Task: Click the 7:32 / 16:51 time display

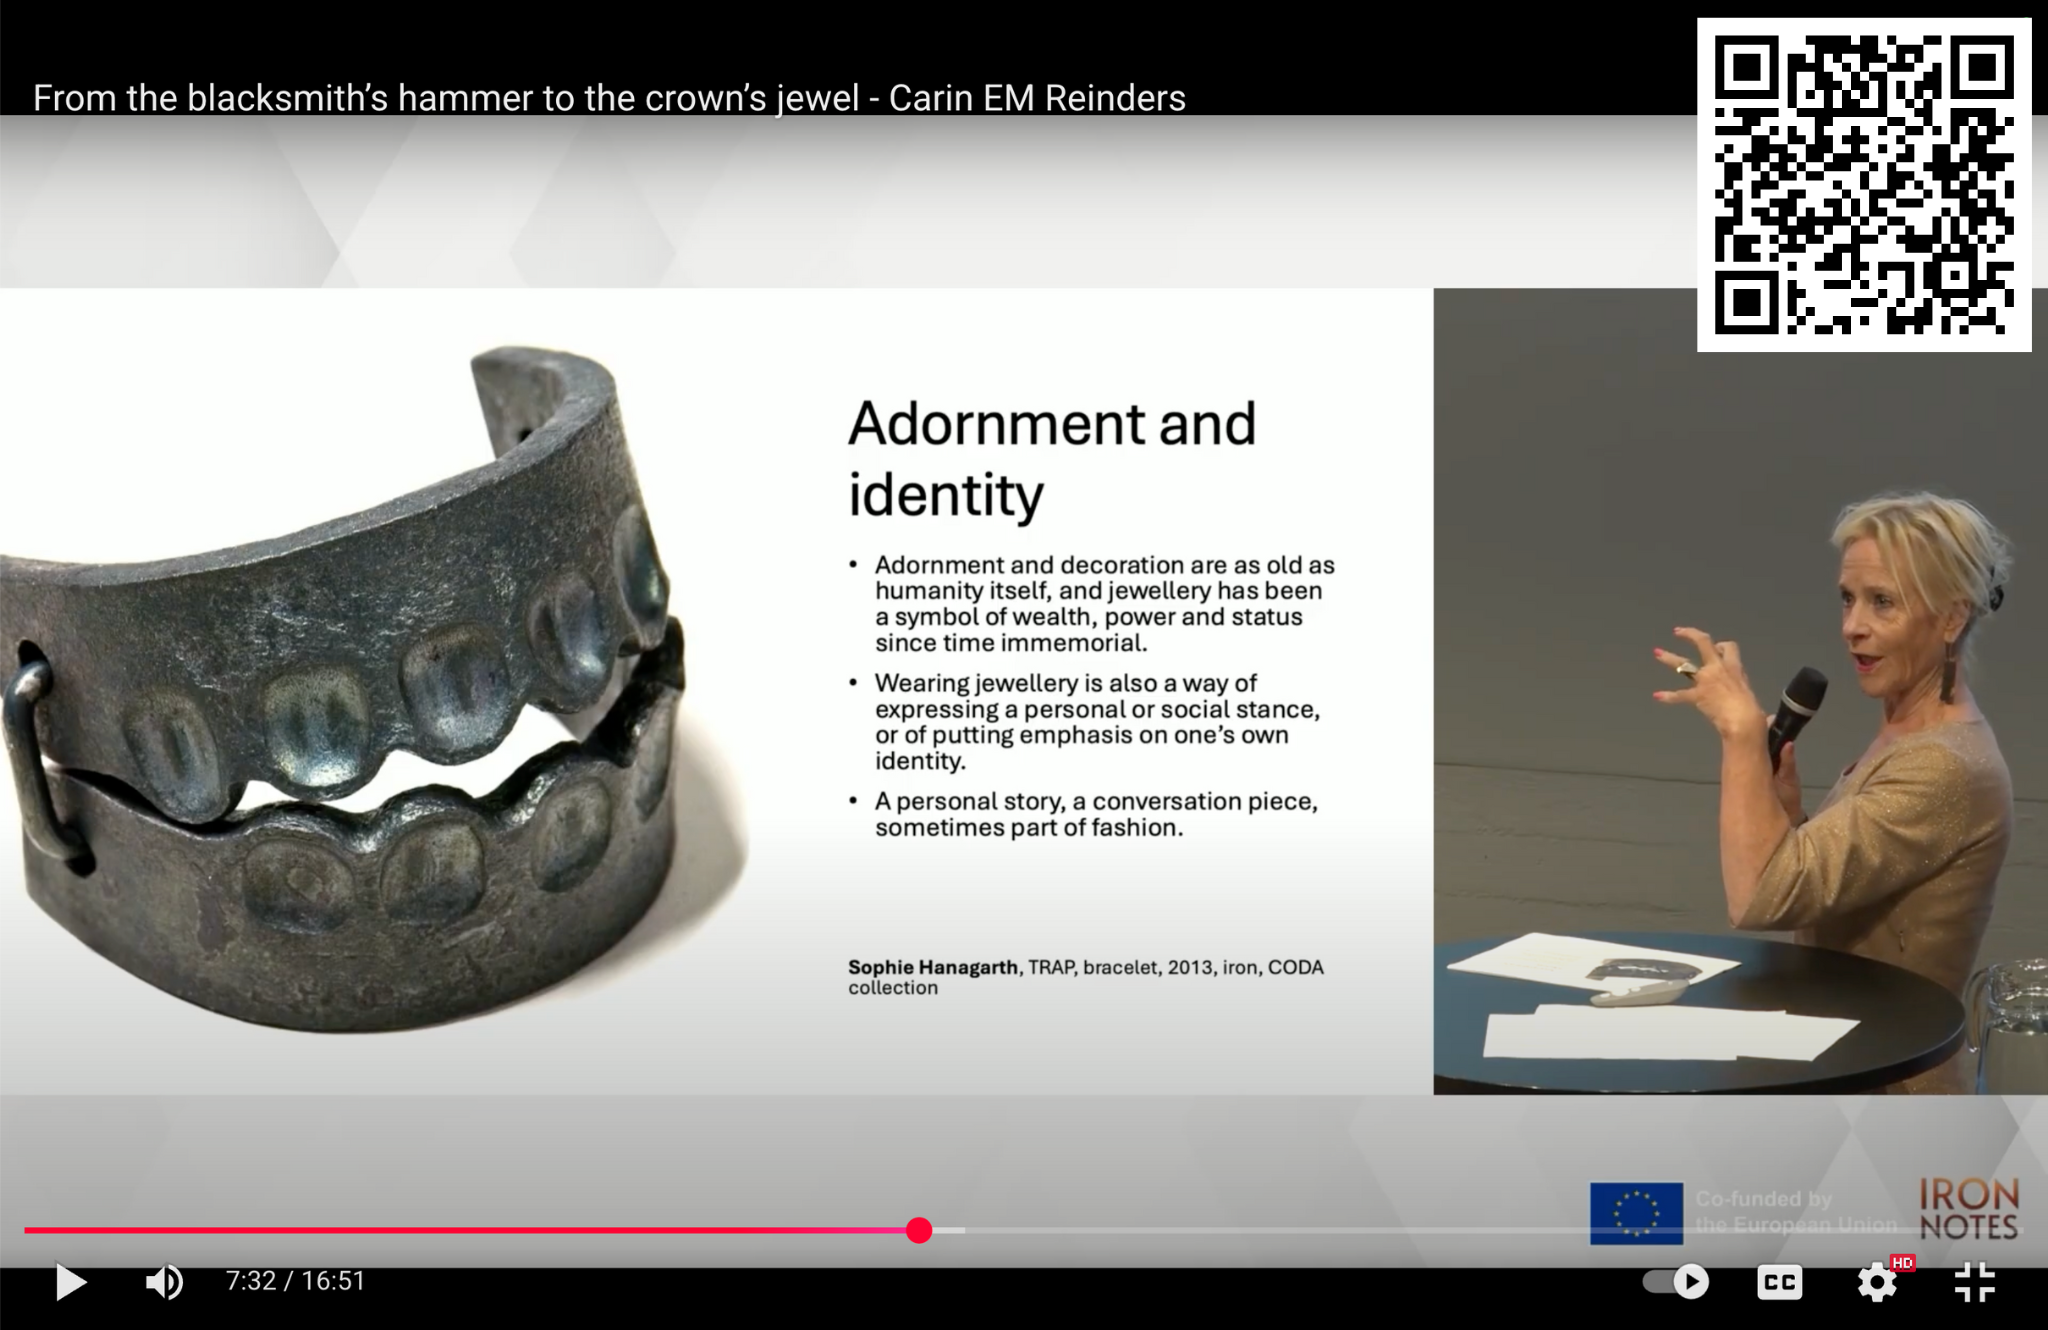Action: (295, 1281)
